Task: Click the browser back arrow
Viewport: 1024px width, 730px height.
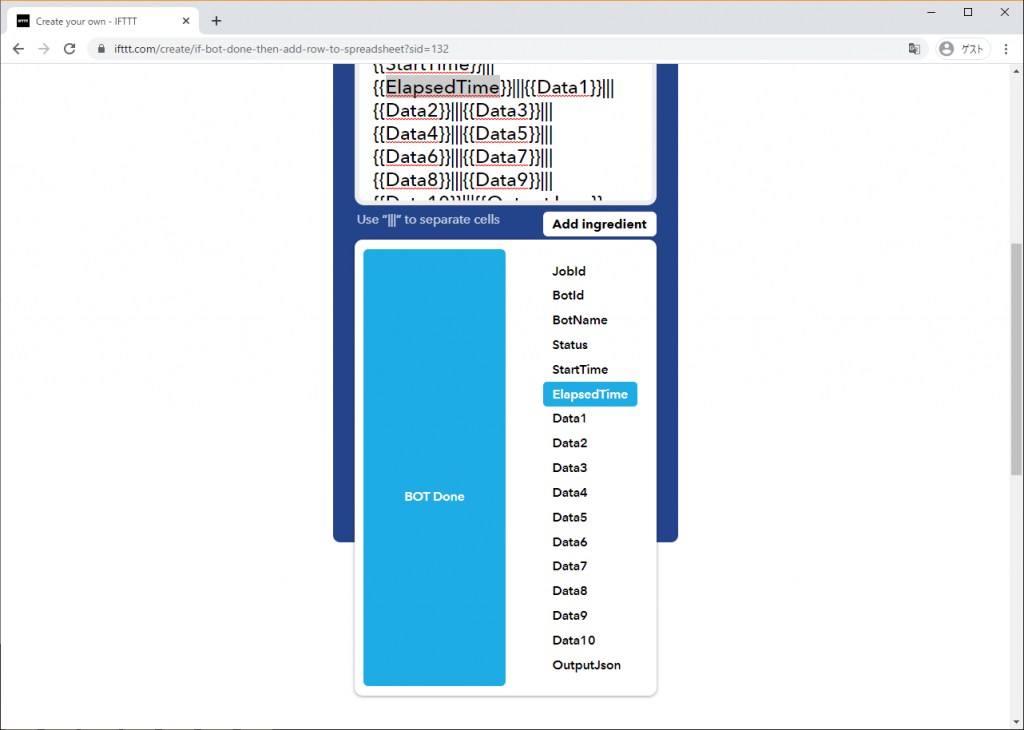Action: pyautogui.click(x=18, y=49)
